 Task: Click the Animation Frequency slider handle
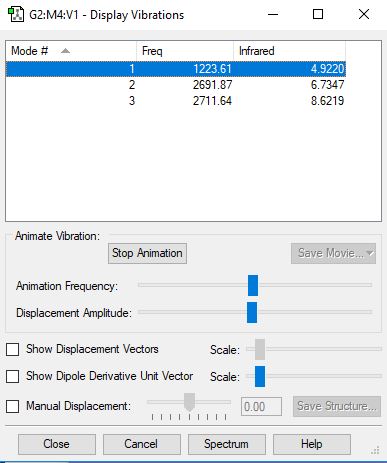coord(253,285)
